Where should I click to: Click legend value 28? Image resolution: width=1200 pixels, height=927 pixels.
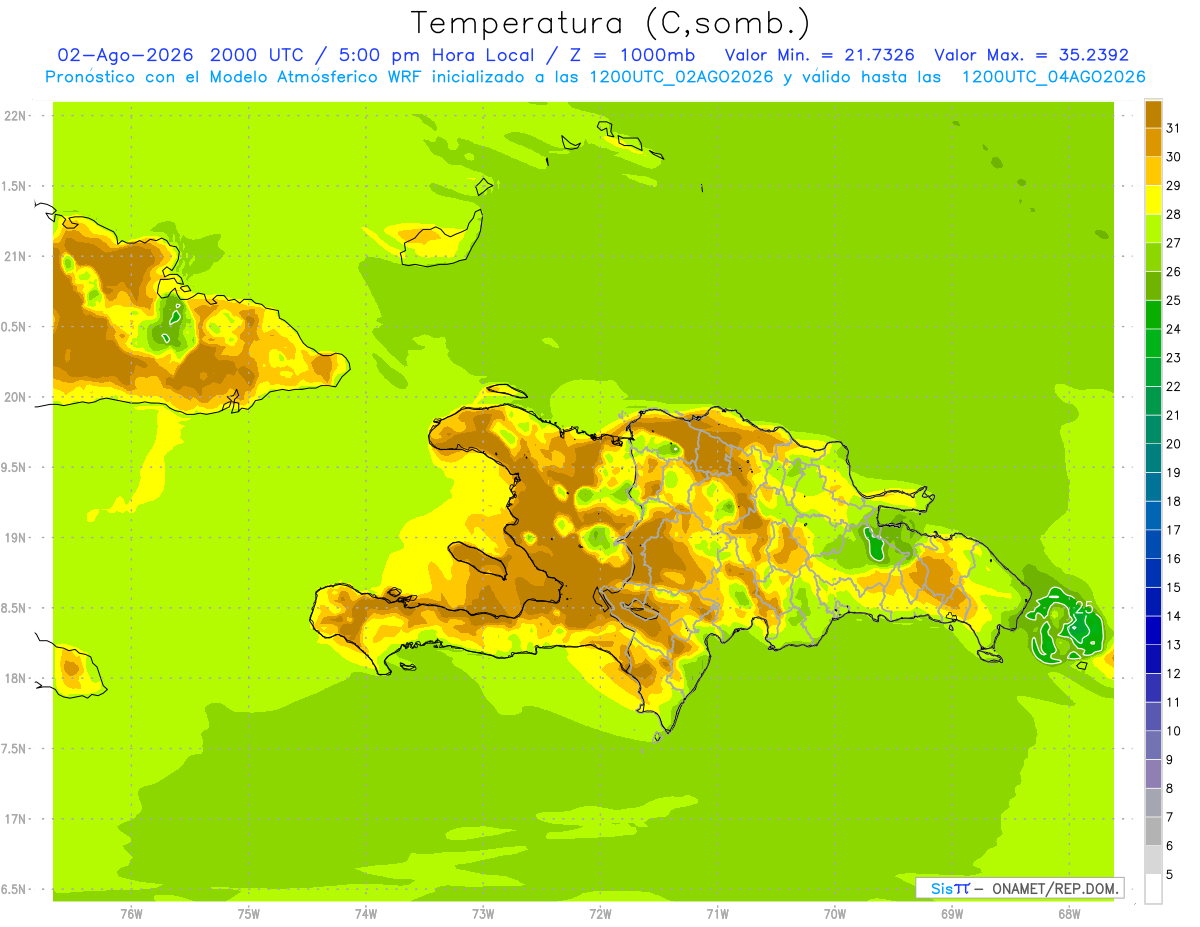tap(1173, 214)
